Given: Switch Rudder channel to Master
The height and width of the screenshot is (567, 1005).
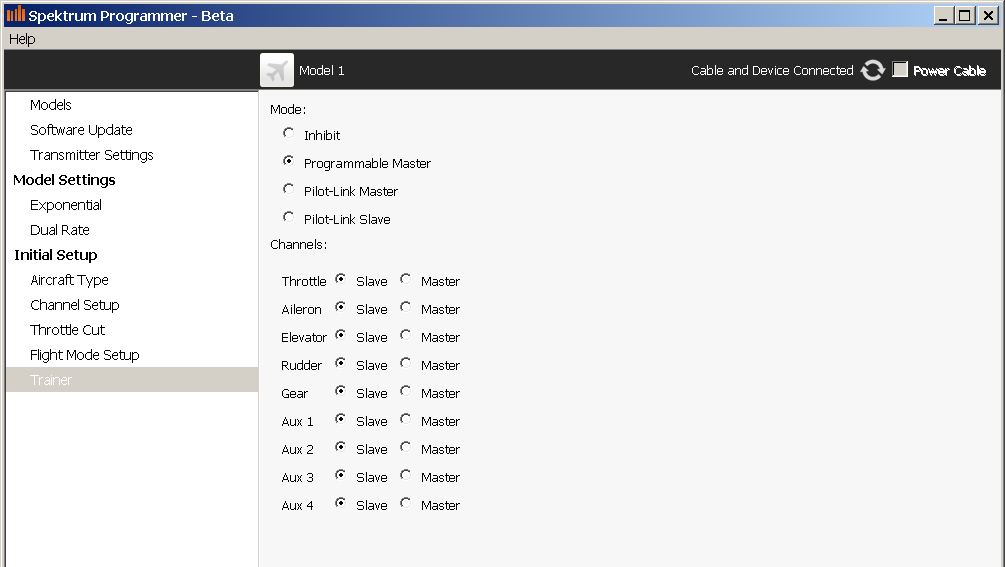Looking at the screenshot, I should click(x=405, y=364).
